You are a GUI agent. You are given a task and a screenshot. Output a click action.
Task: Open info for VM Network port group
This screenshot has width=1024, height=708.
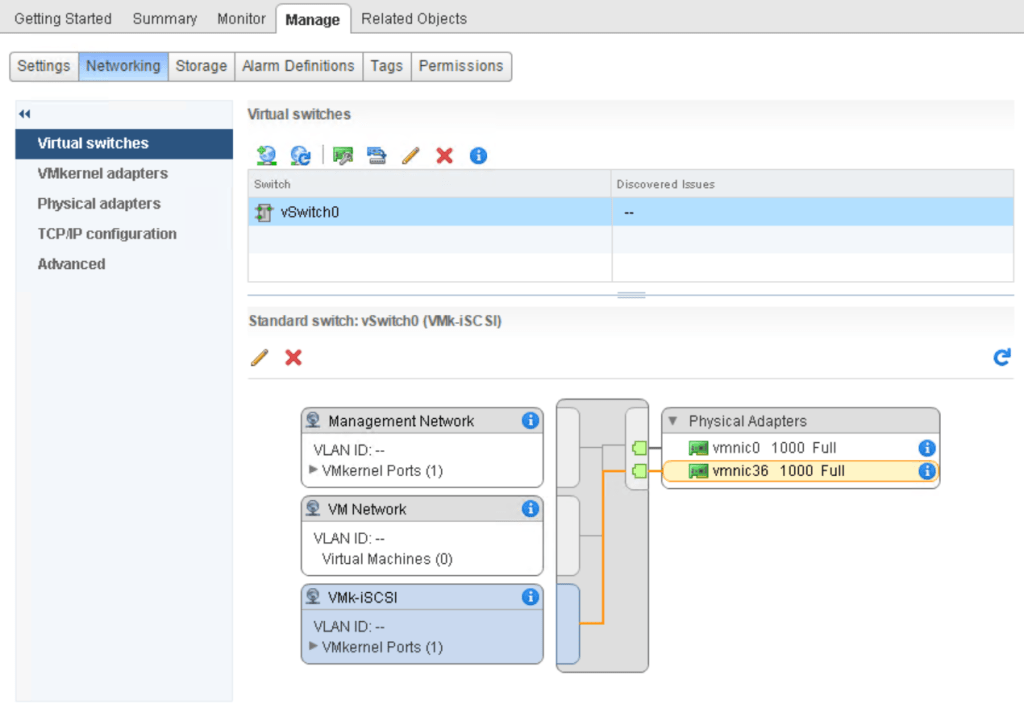click(x=530, y=509)
